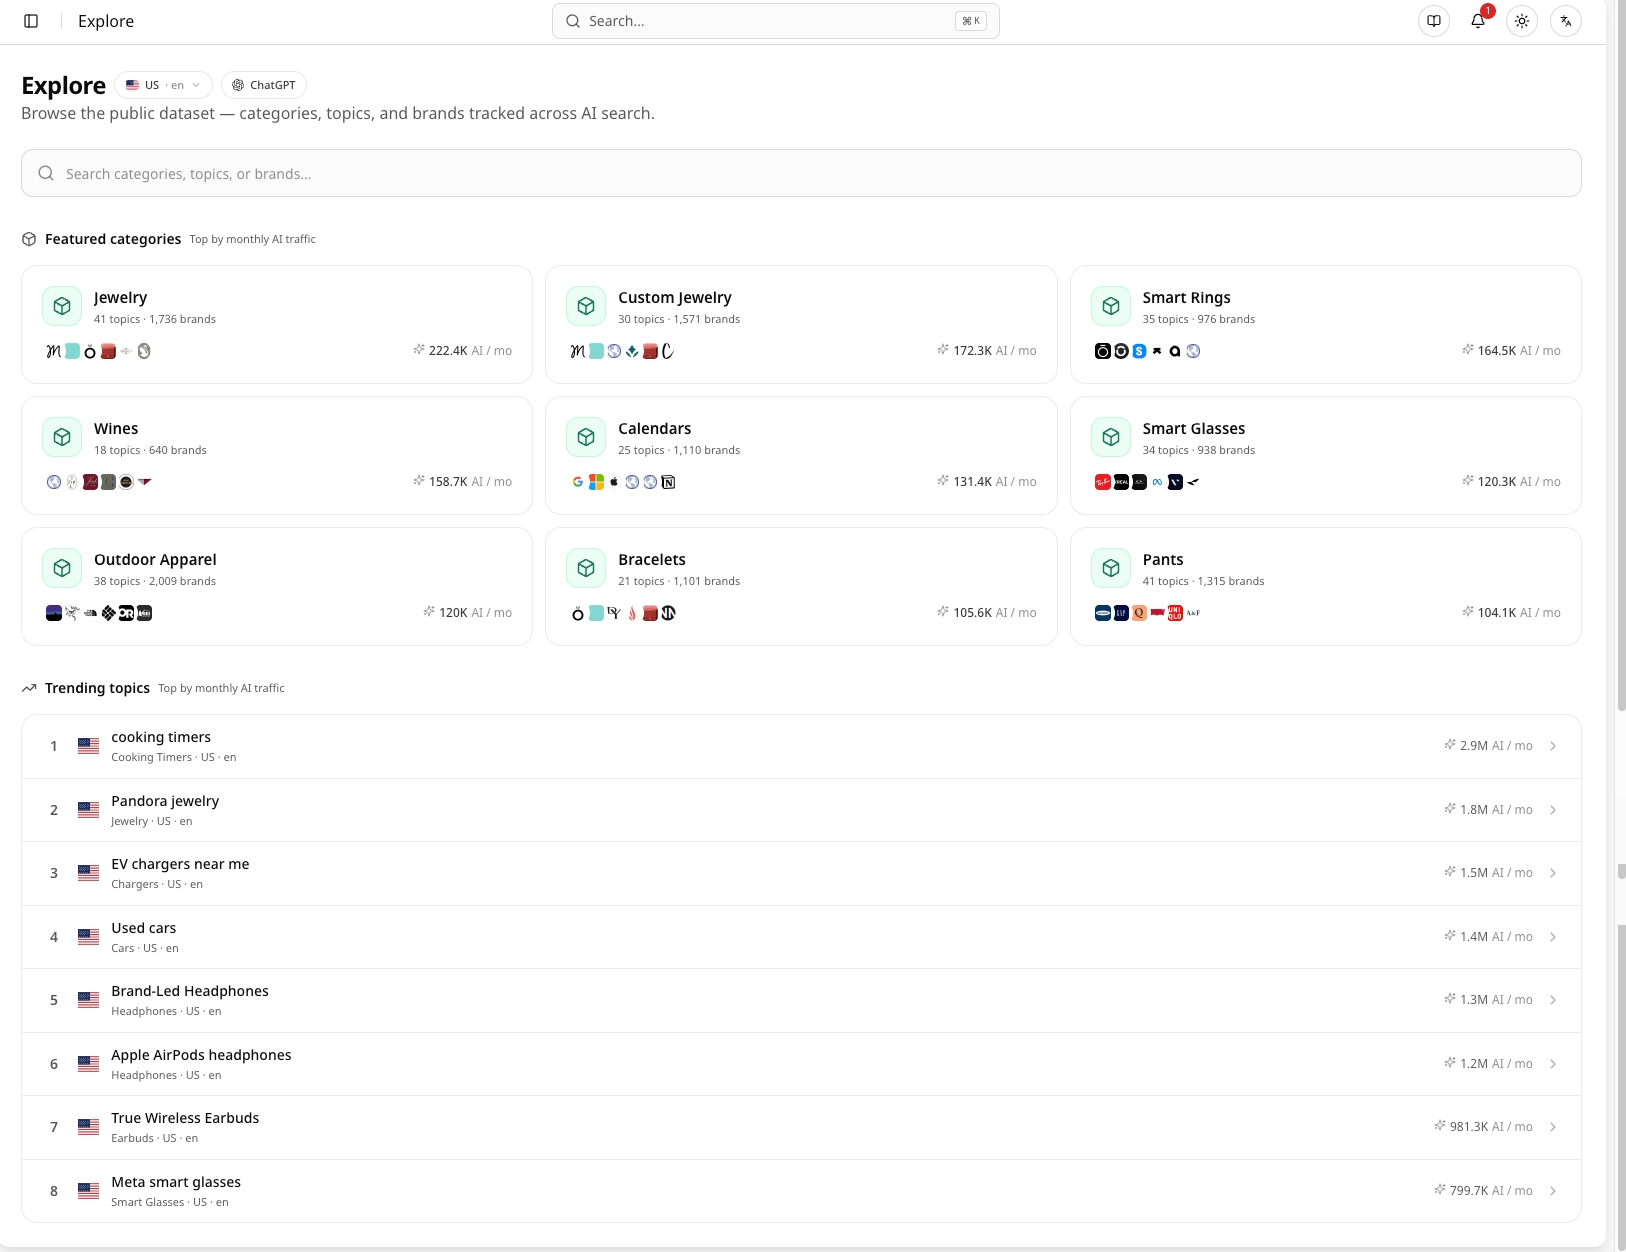Click the Search categories, topics, or brands field
This screenshot has width=1626, height=1252.
[801, 173]
